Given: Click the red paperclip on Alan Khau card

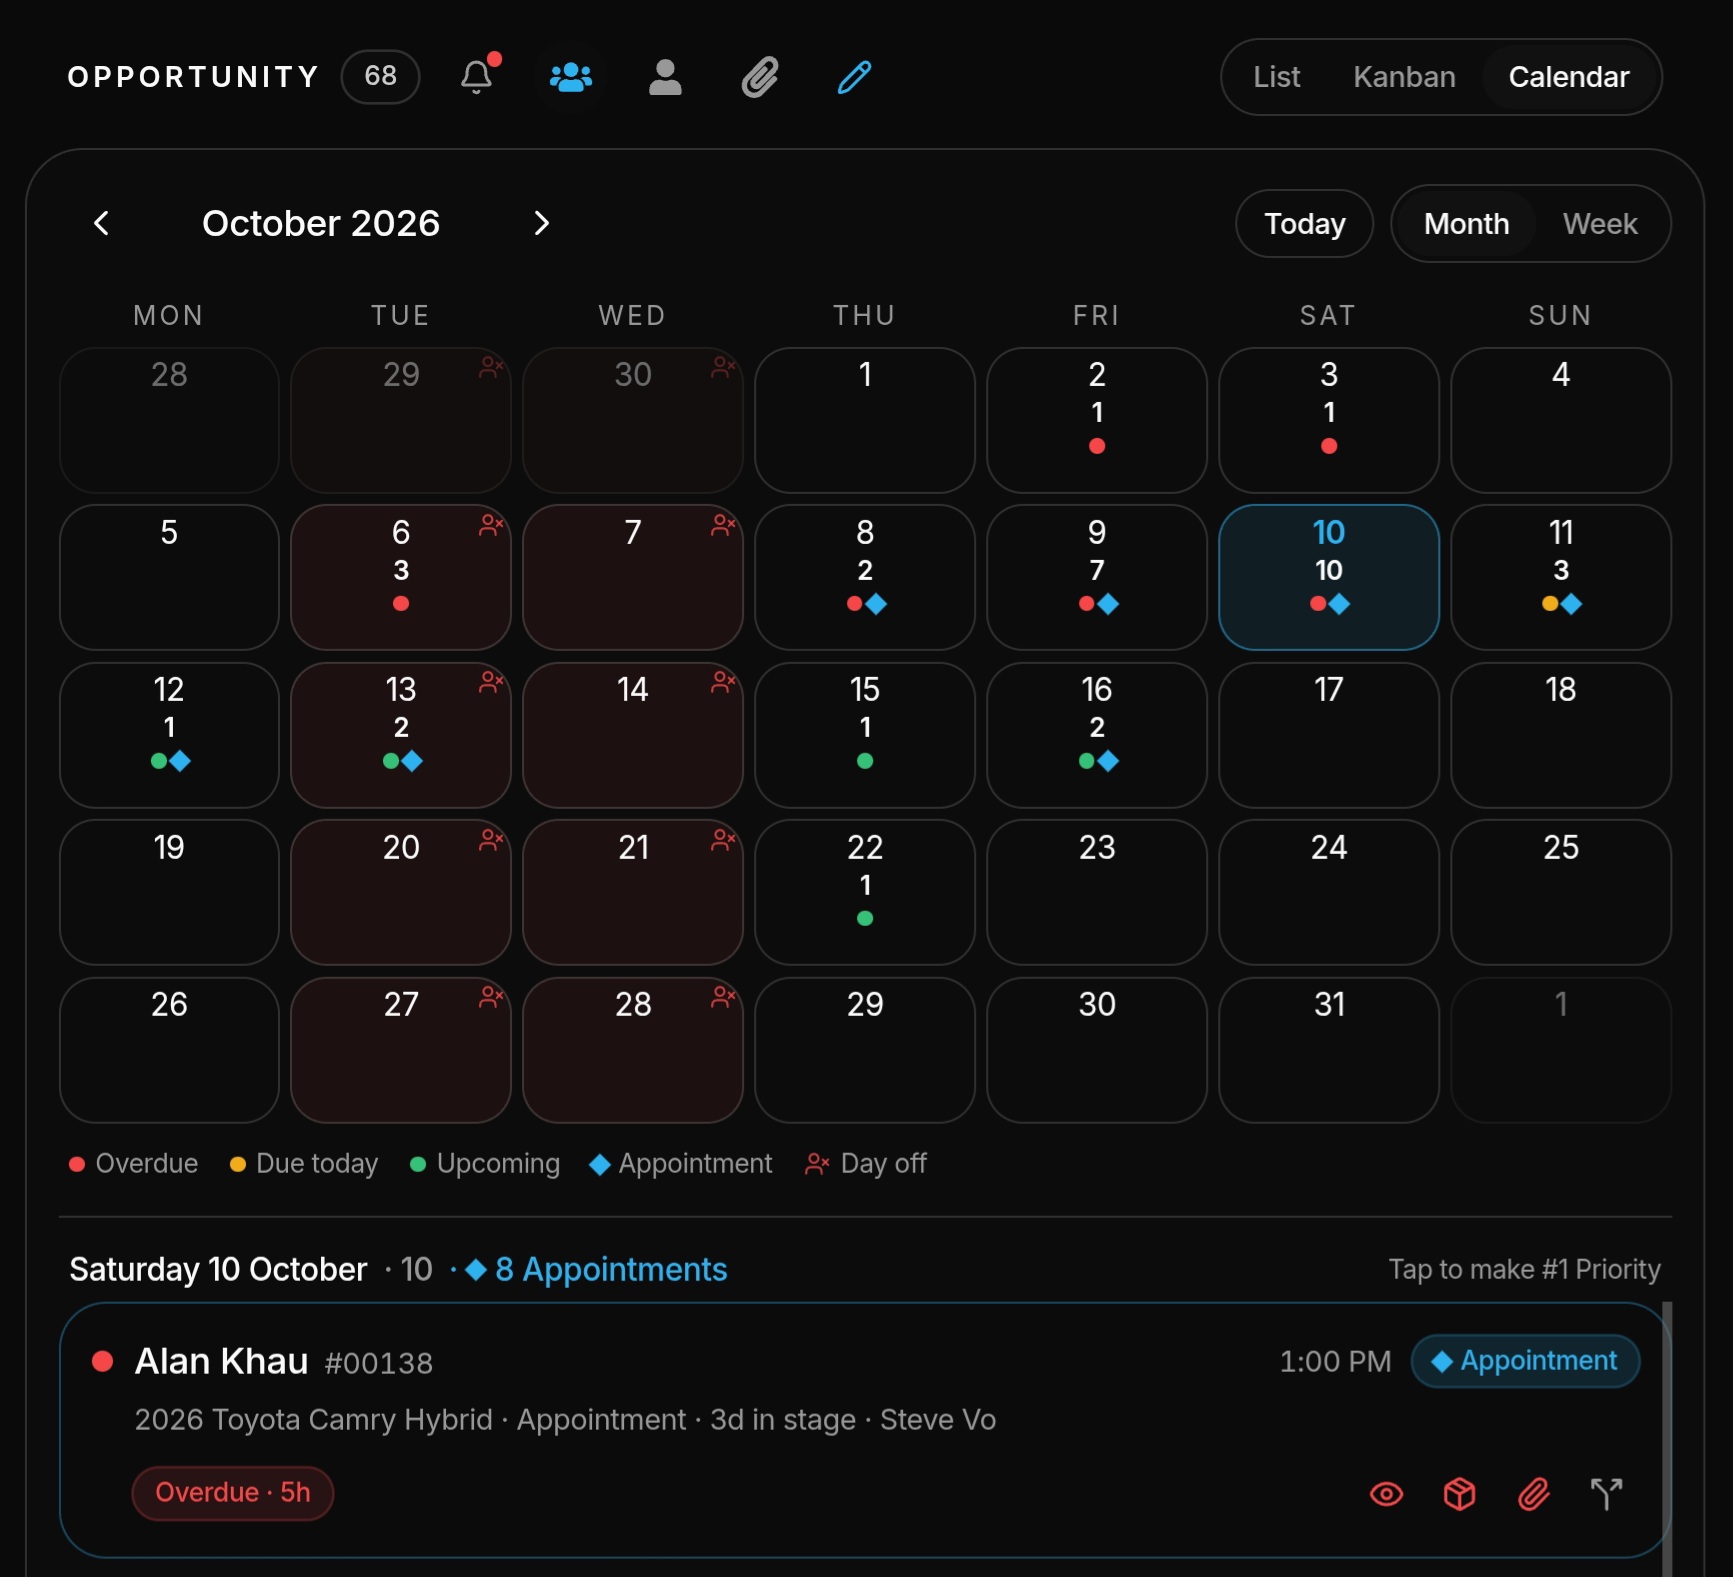Looking at the screenshot, I should coord(1533,1494).
